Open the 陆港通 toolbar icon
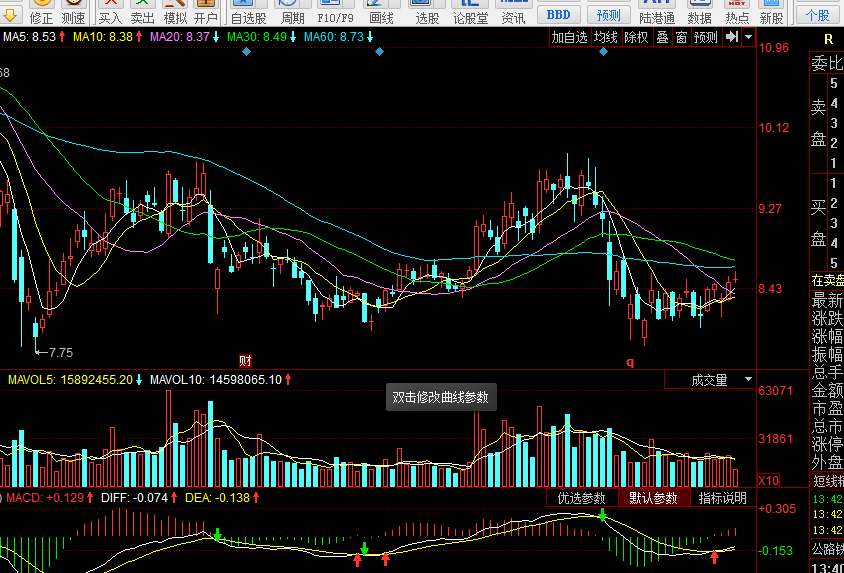The image size is (844, 573). [x=657, y=12]
